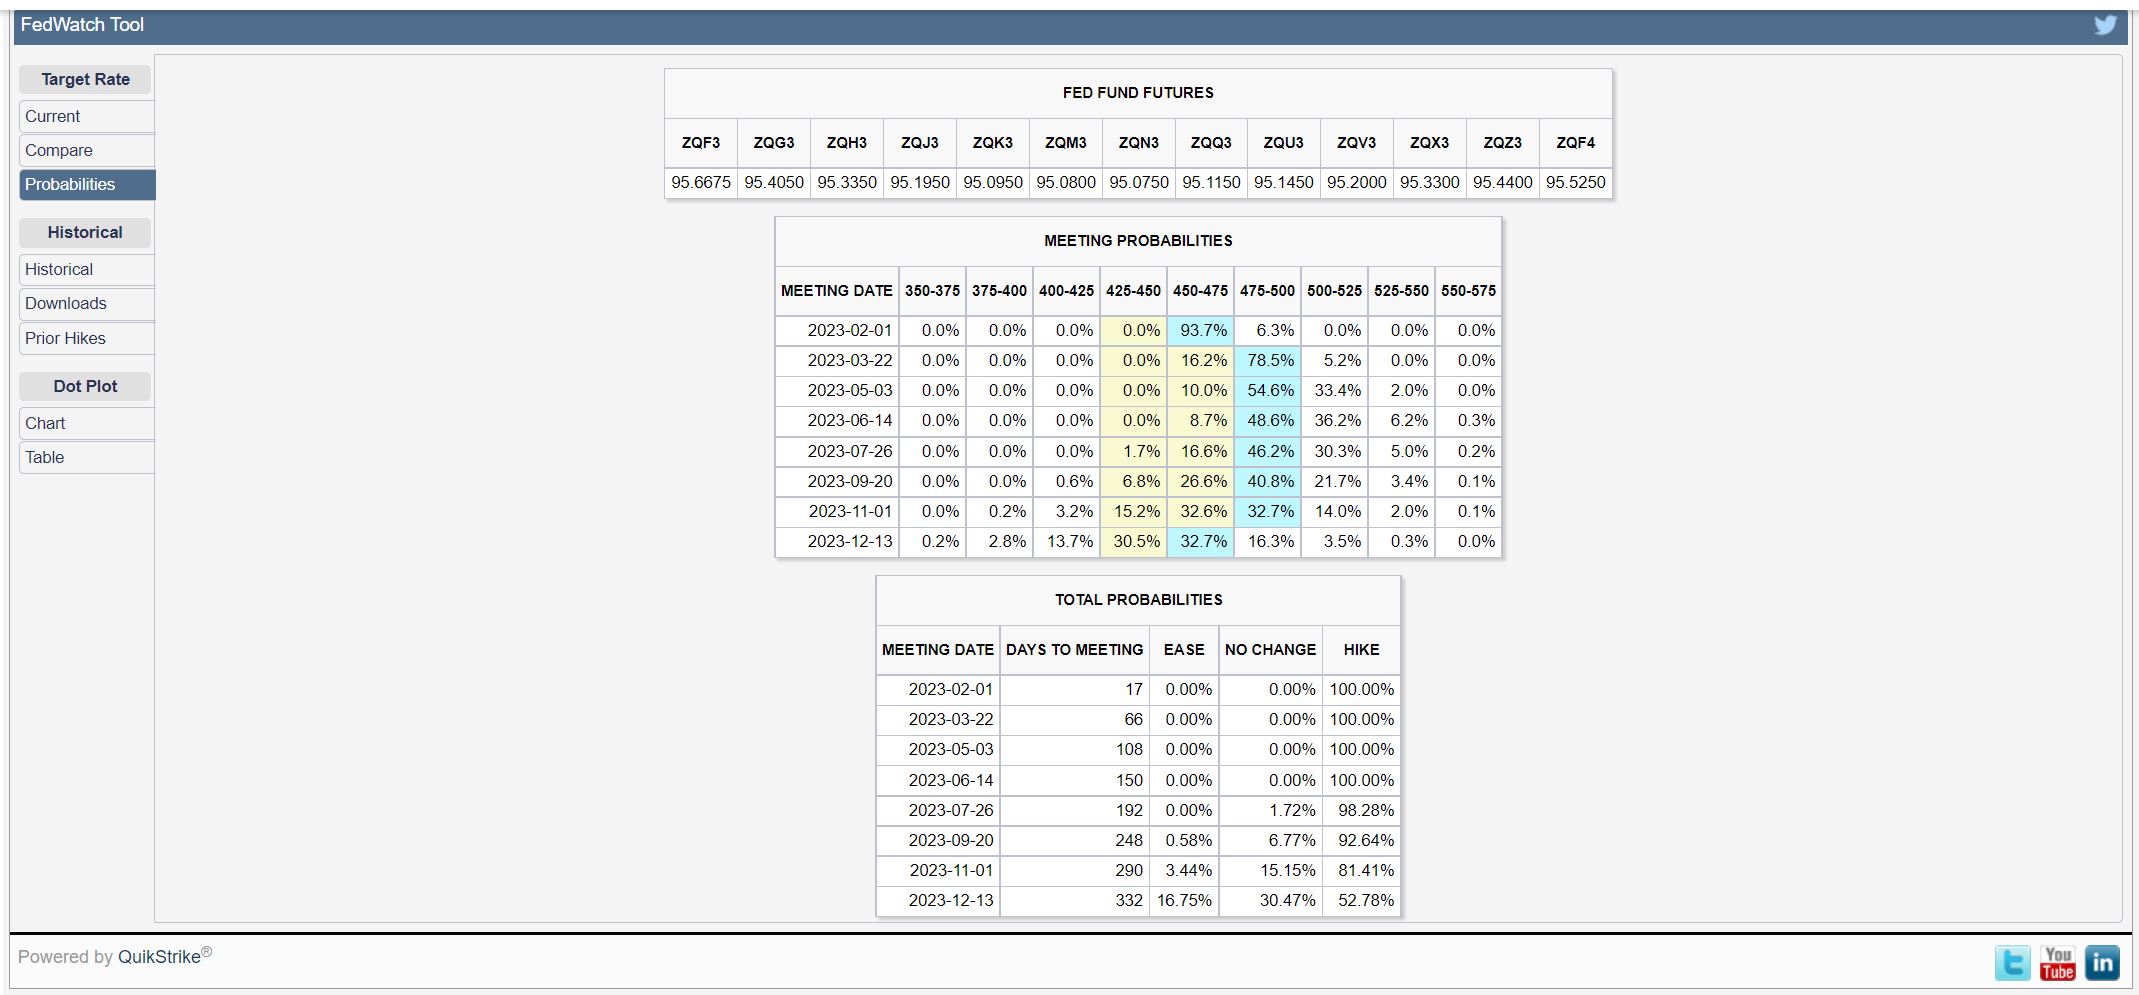Image resolution: width=2139 pixels, height=995 pixels.
Task: Open the Downloads sidebar item
Action: click(87, 303)
